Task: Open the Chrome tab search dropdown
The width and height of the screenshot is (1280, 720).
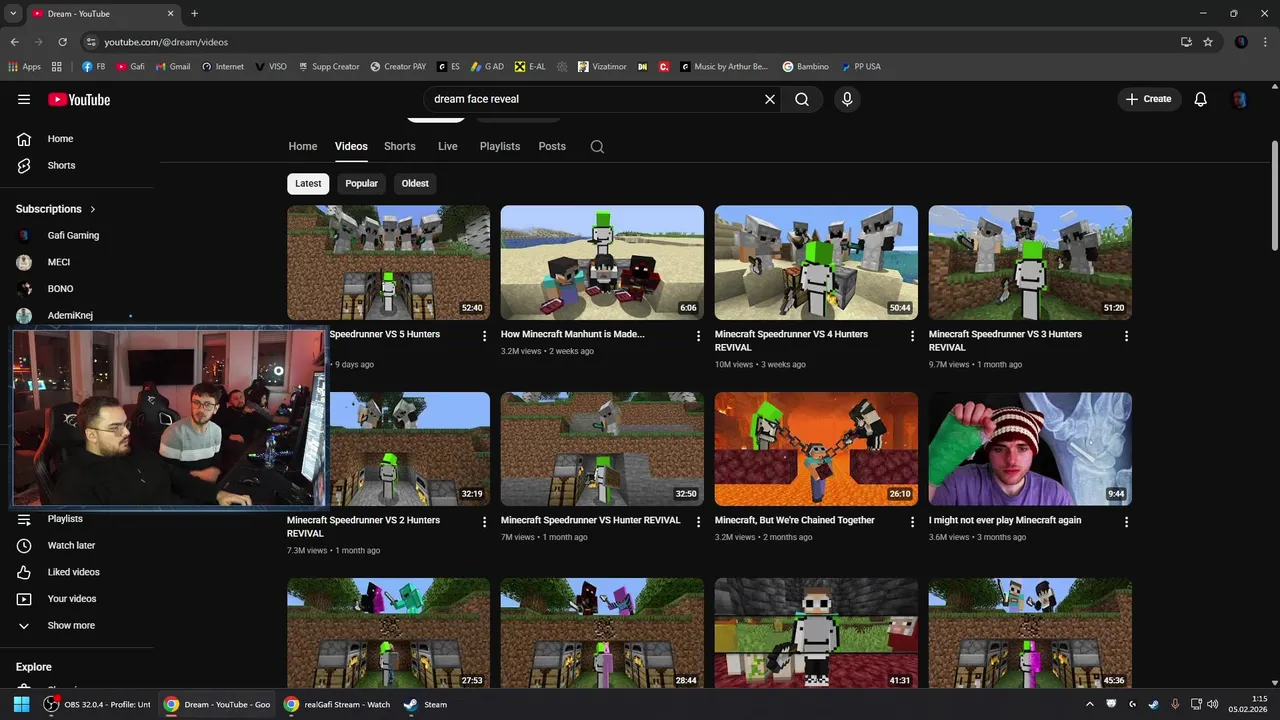Action: tap(13, 14)
